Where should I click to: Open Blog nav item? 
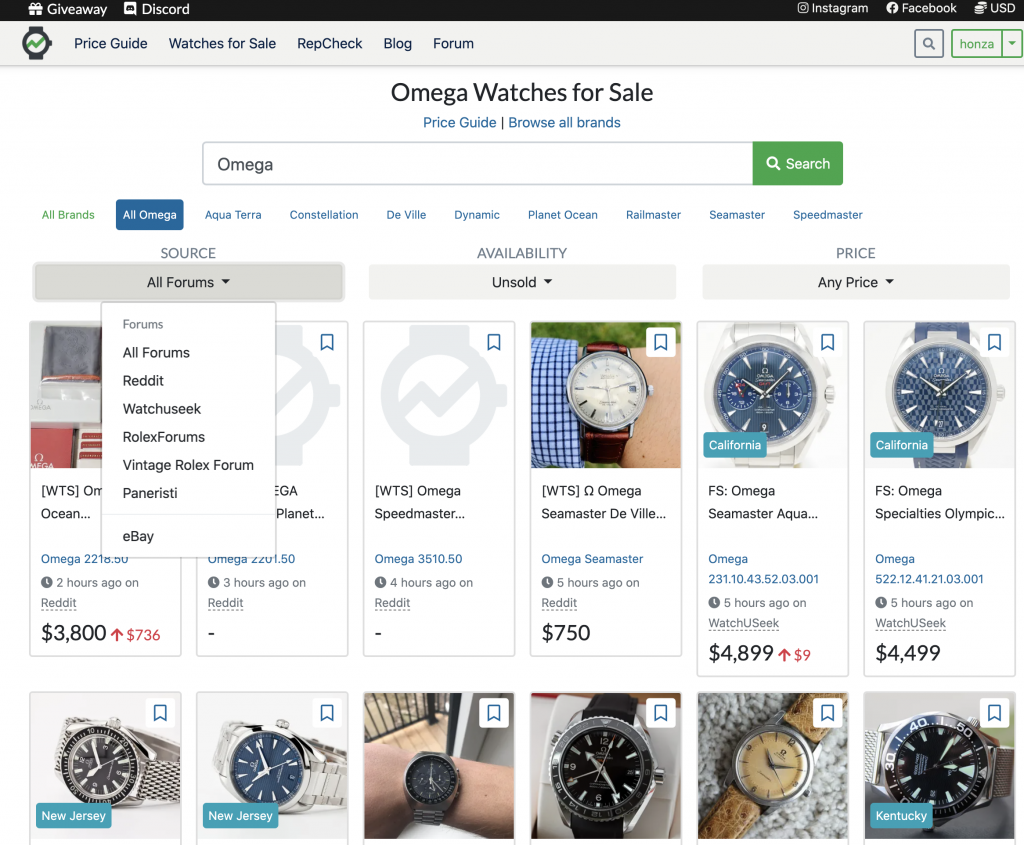pos(398,44)
